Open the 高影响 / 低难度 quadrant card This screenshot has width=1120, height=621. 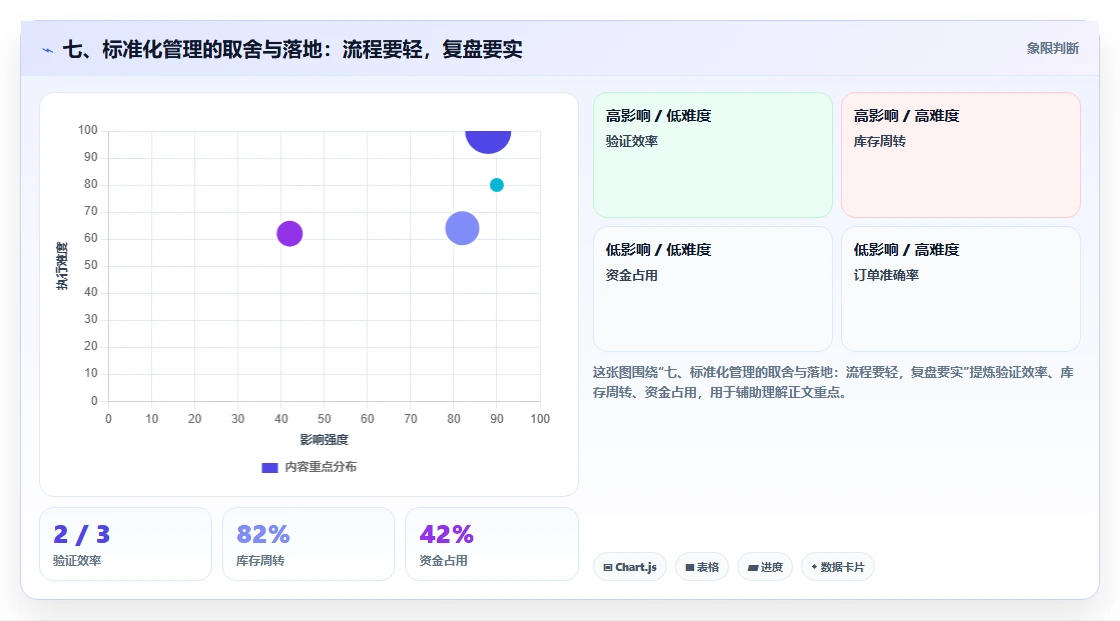point(713,155)
